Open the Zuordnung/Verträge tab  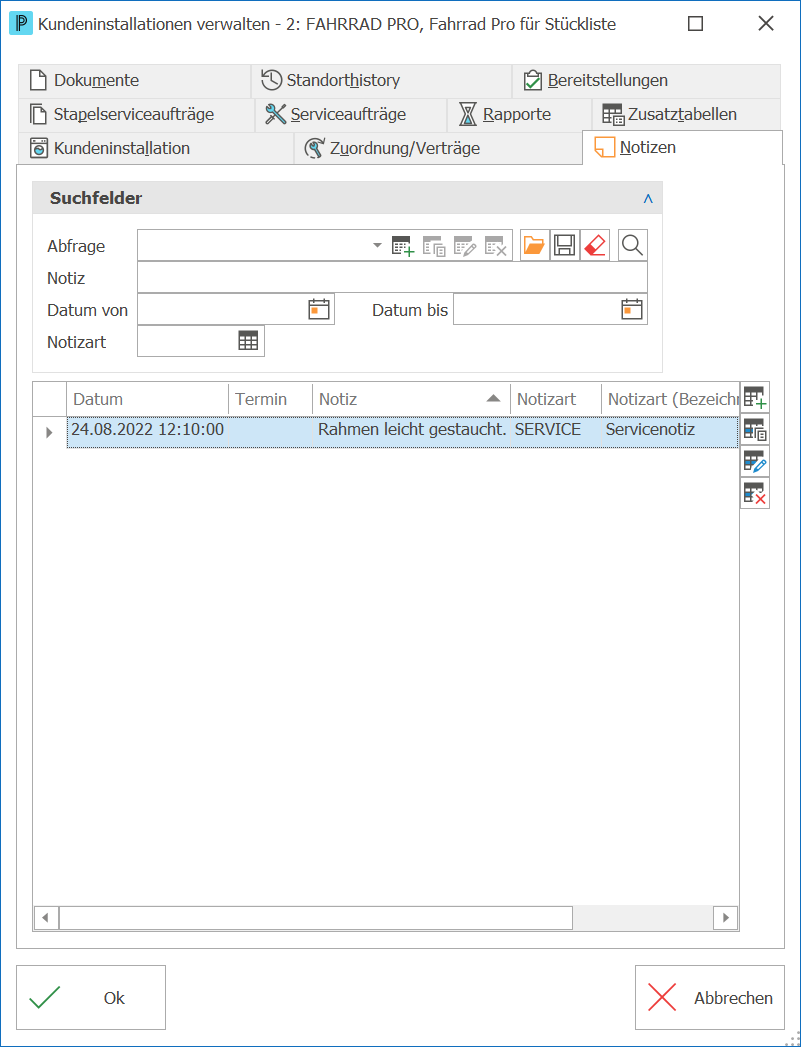pos(439,148)
